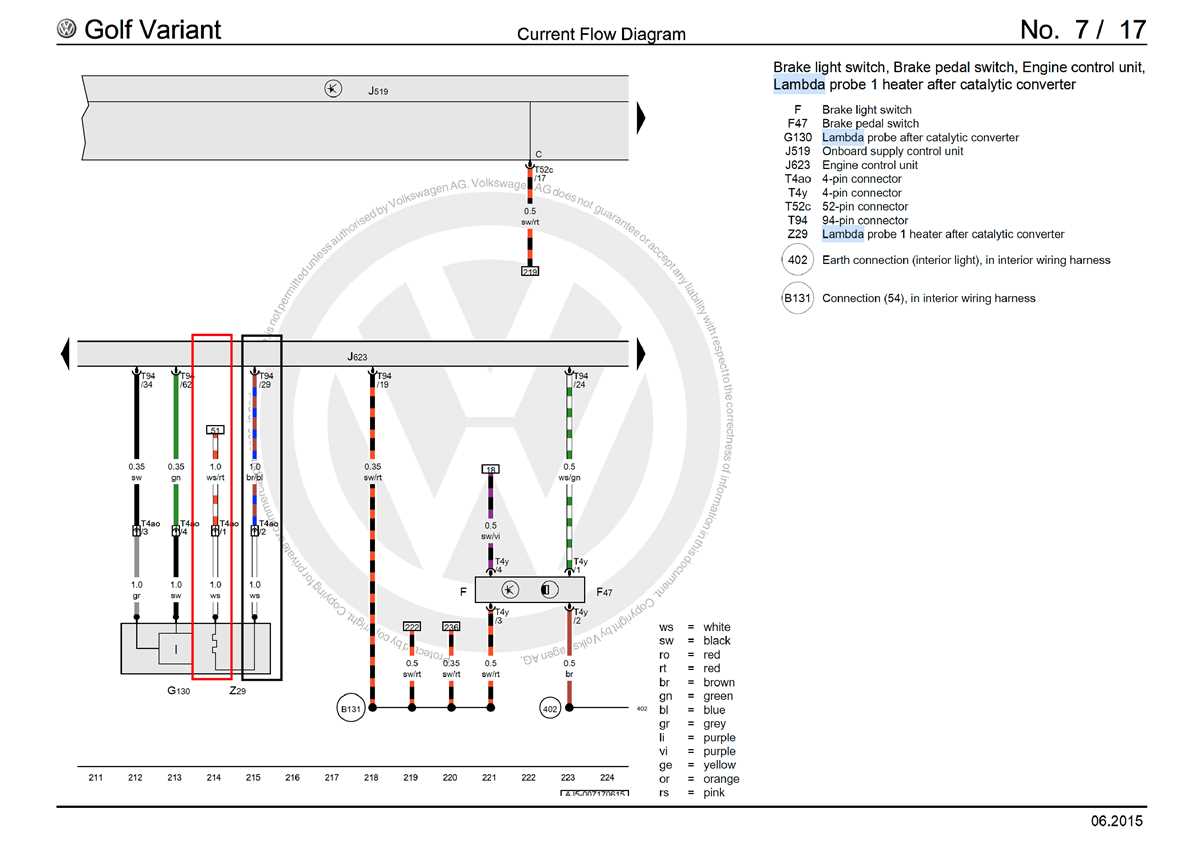
Task: Click the reference box numbered 236
Action: 451,626
